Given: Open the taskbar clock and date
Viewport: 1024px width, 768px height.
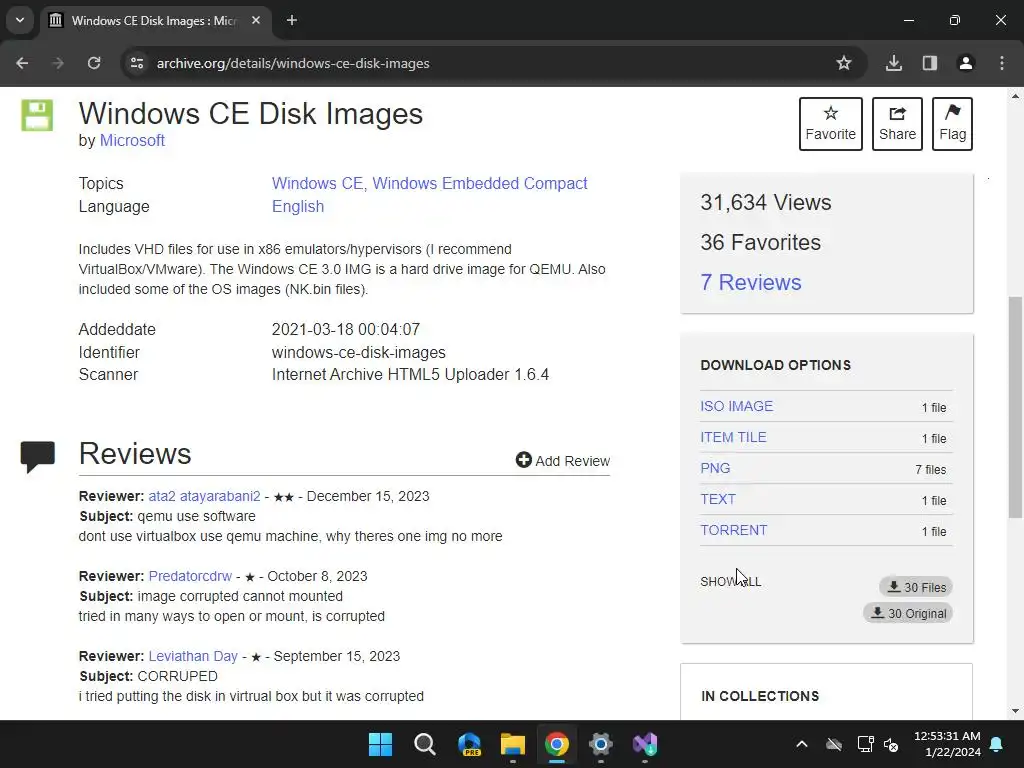Looking at the screenshot, I should pyautogui.click(x=947, y=744).
